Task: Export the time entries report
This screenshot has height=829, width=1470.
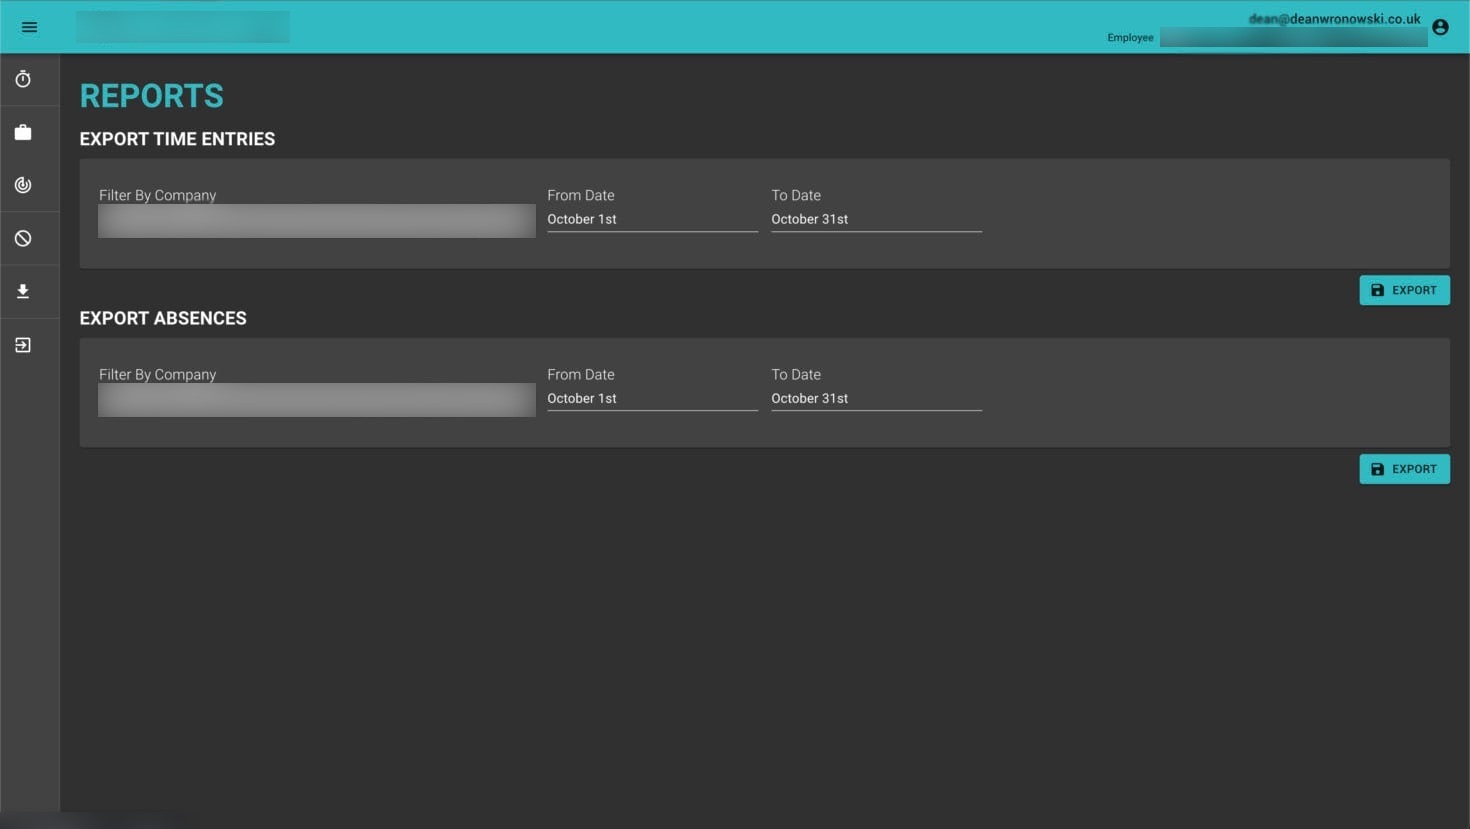Action: pos(1404,290)
